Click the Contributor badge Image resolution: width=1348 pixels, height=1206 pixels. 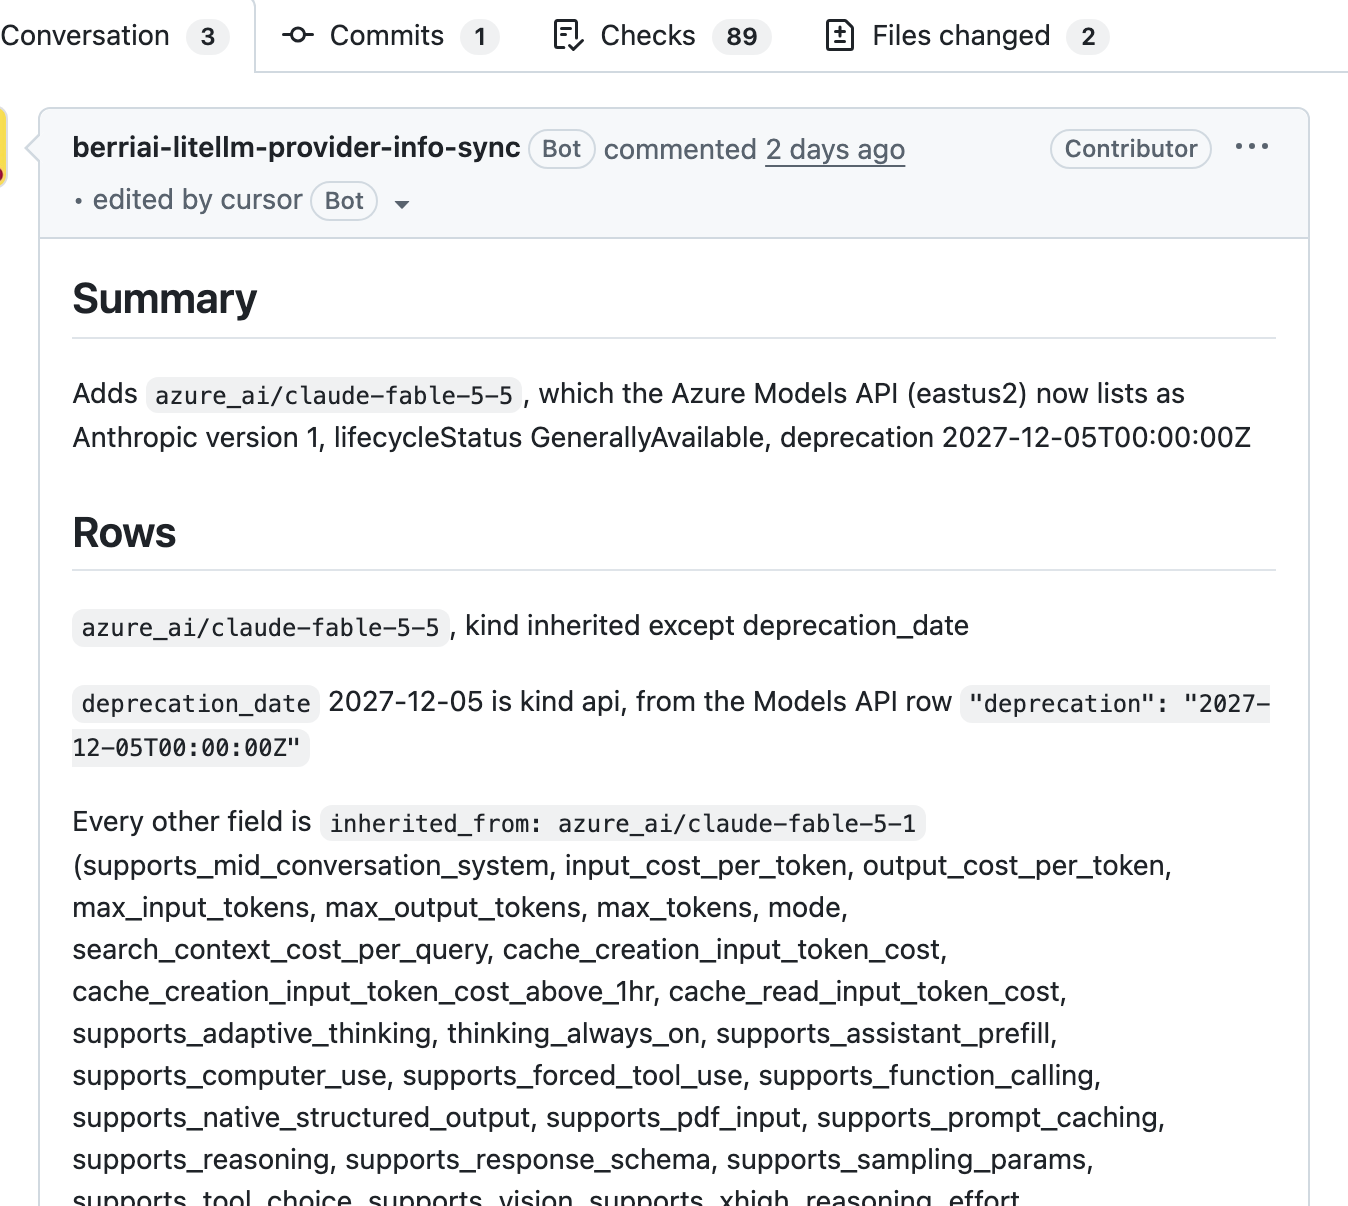(x=1131, y=149)
